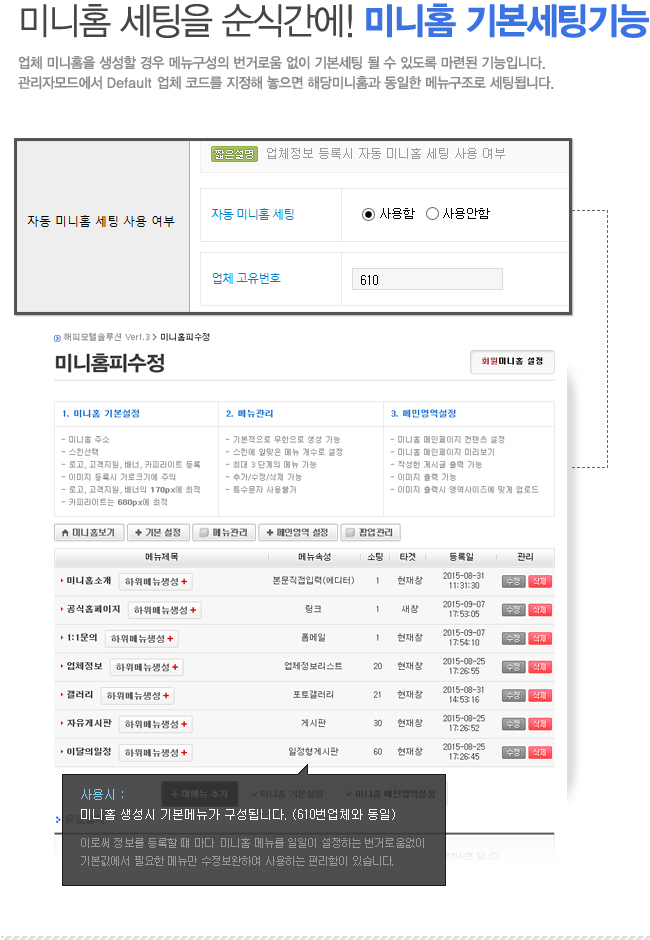Open the 회원미니홈 설정 button
Viewport: 650px width, 940px height.
[512, 361]
